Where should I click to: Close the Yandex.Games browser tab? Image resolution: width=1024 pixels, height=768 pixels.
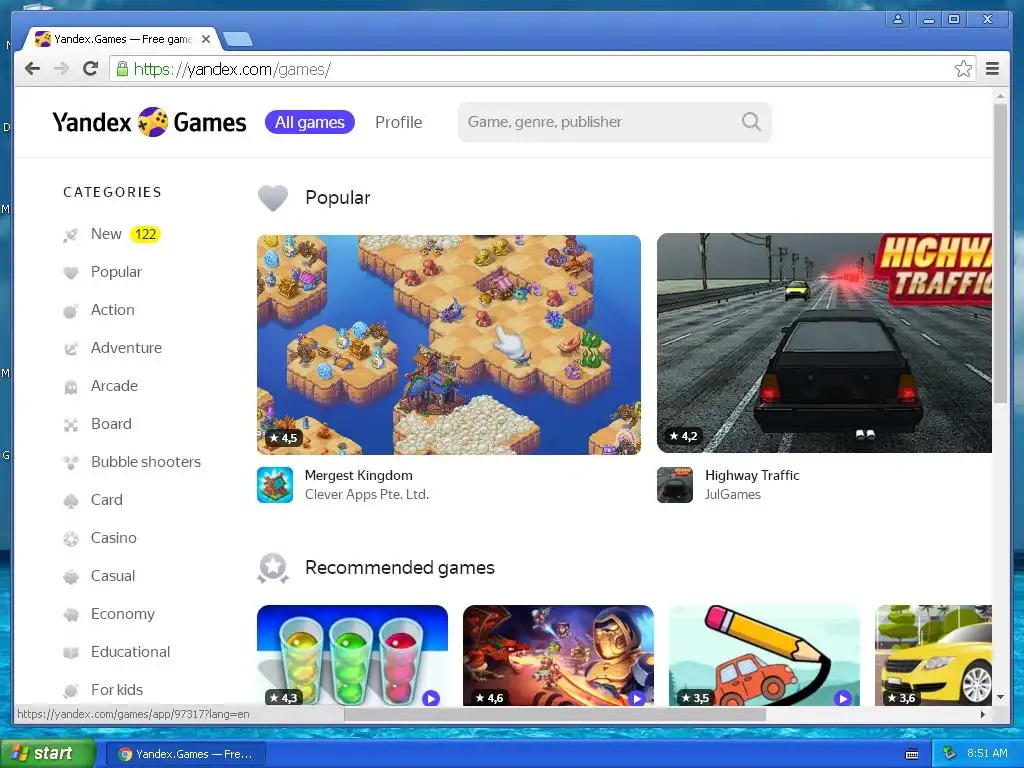tap(206, 39)
